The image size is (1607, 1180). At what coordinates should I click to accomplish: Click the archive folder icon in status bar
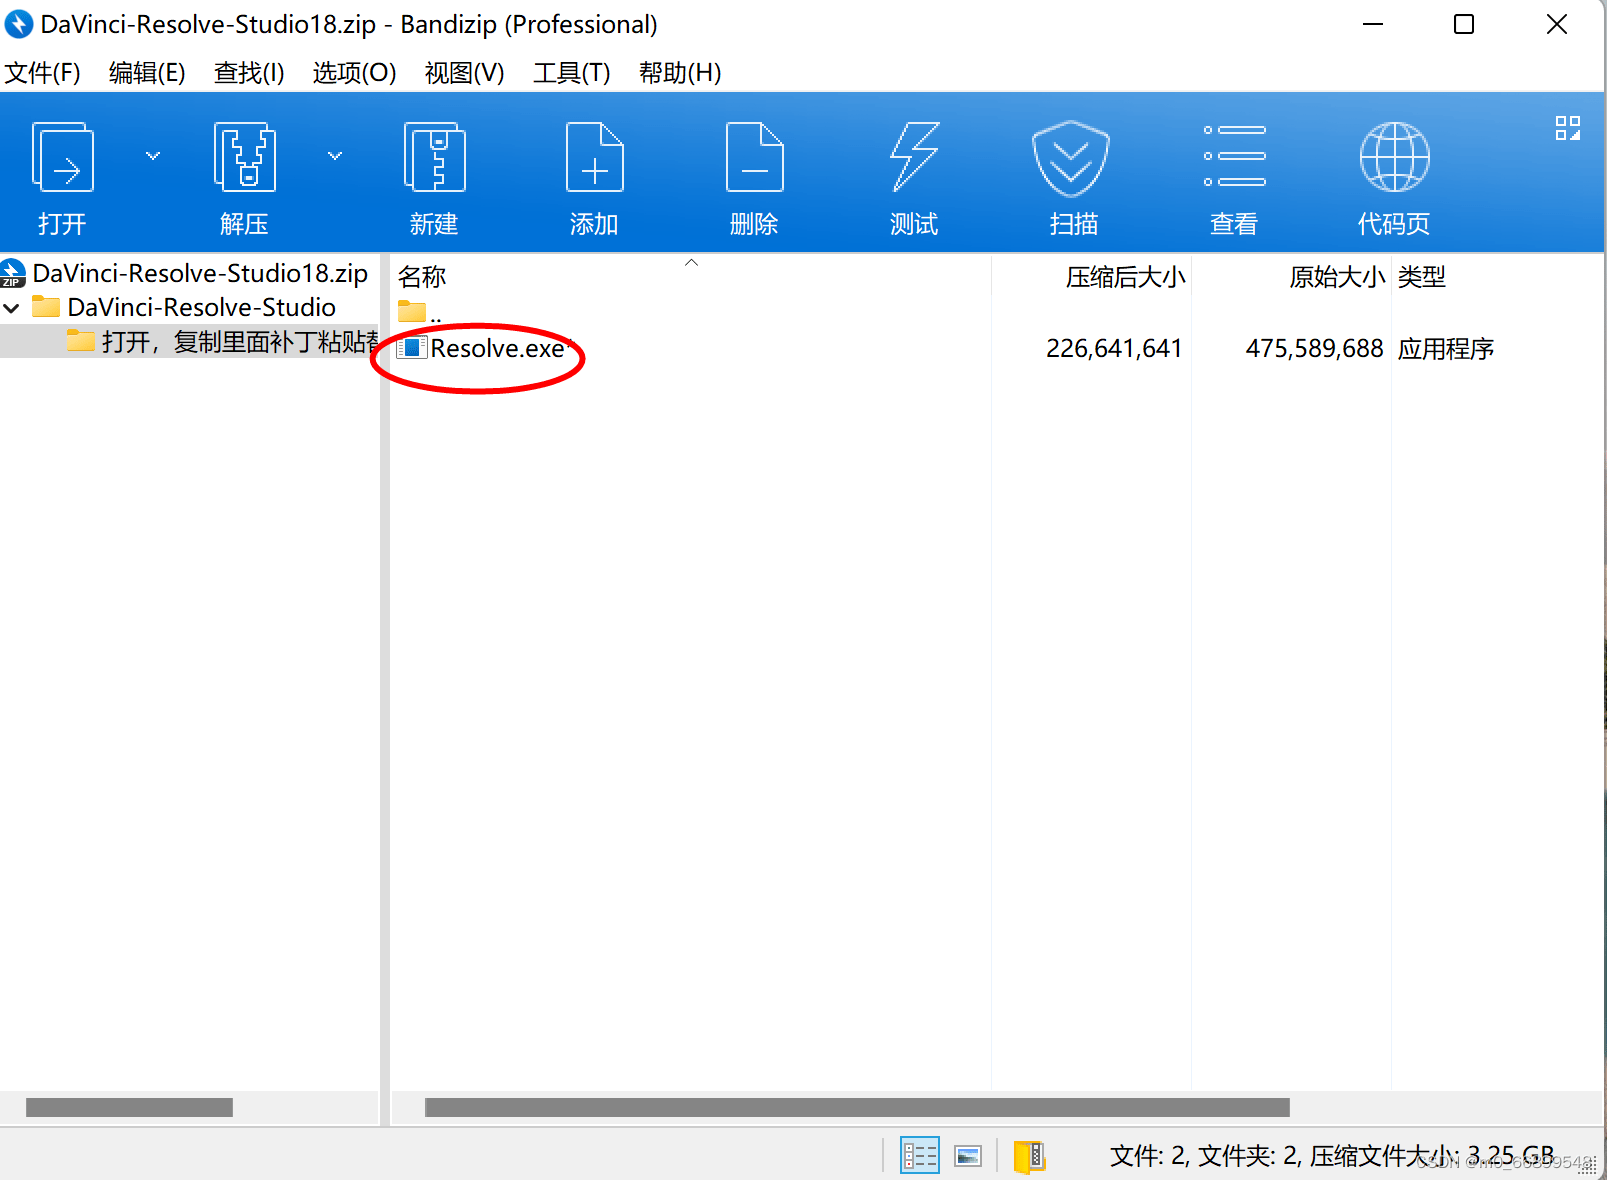click(1029, 1156)
